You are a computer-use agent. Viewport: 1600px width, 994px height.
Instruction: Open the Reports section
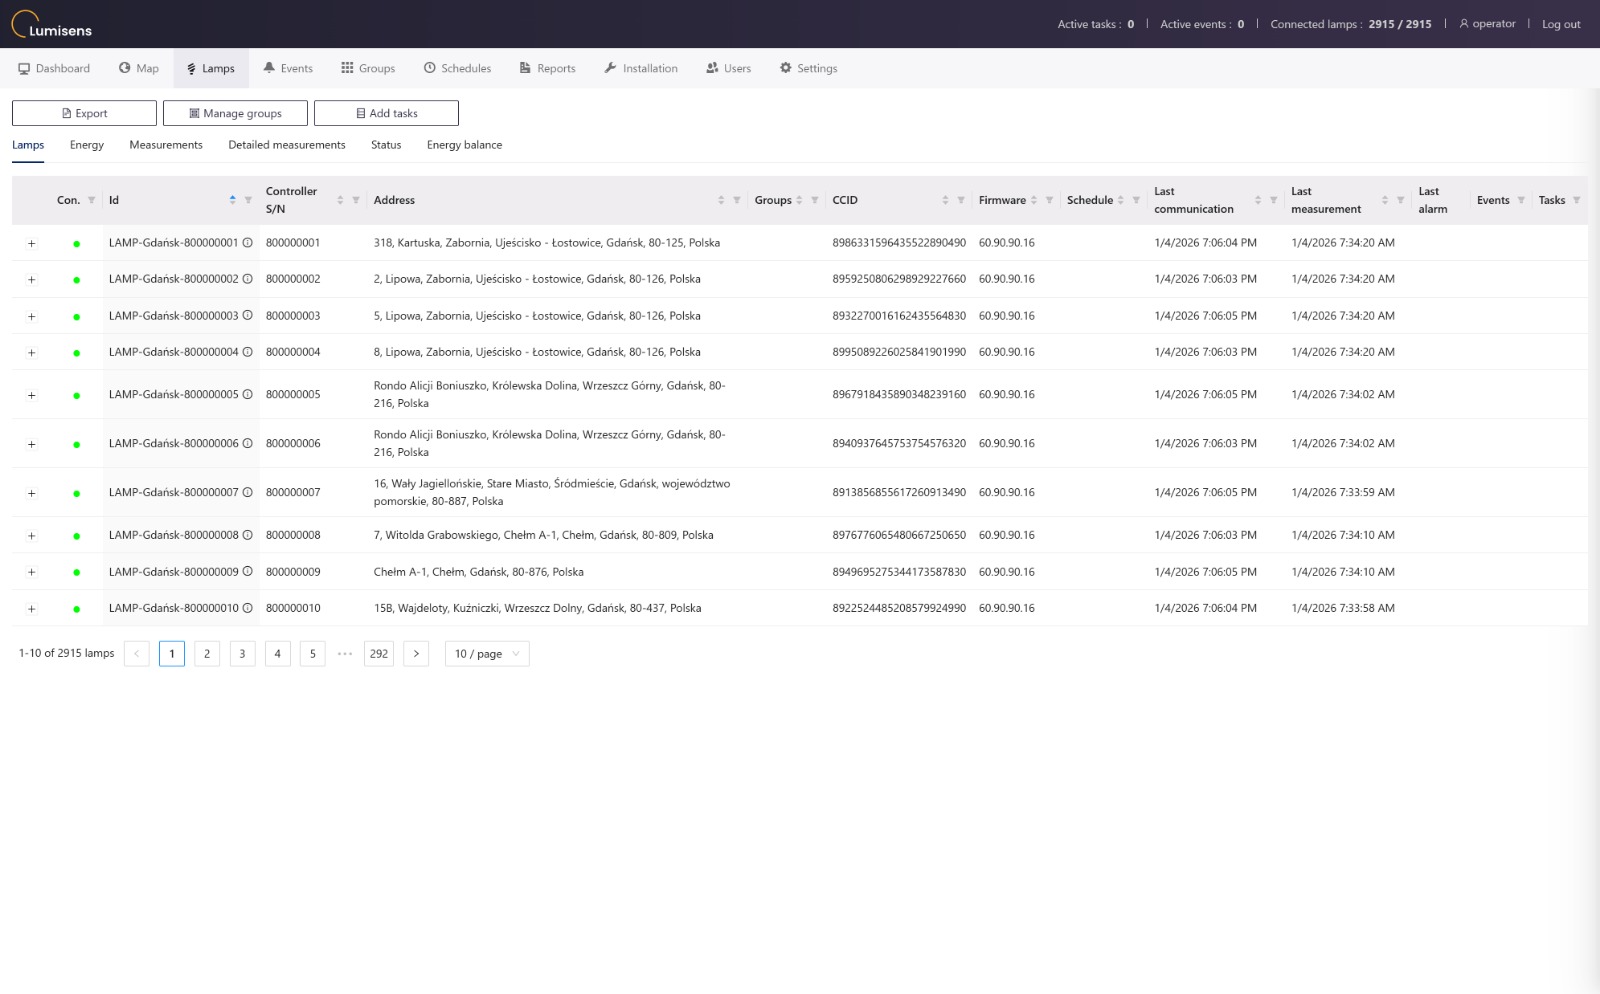[547, 68]
